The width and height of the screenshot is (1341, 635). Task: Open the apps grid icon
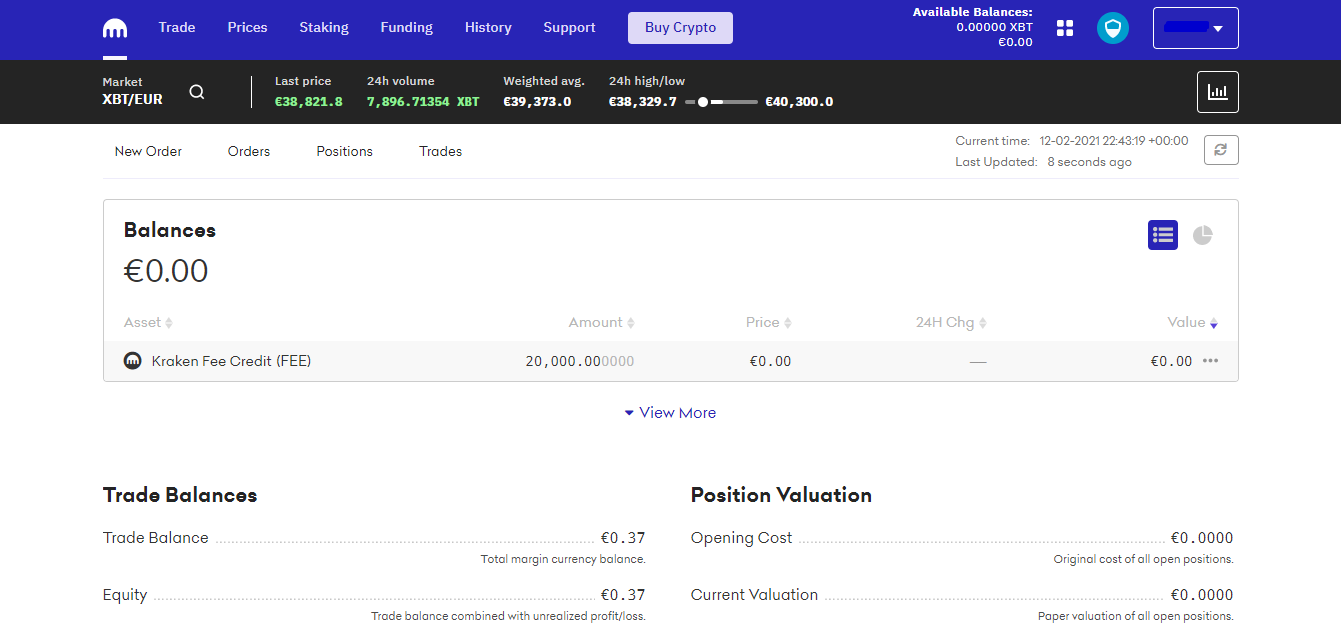point(1065,28)
